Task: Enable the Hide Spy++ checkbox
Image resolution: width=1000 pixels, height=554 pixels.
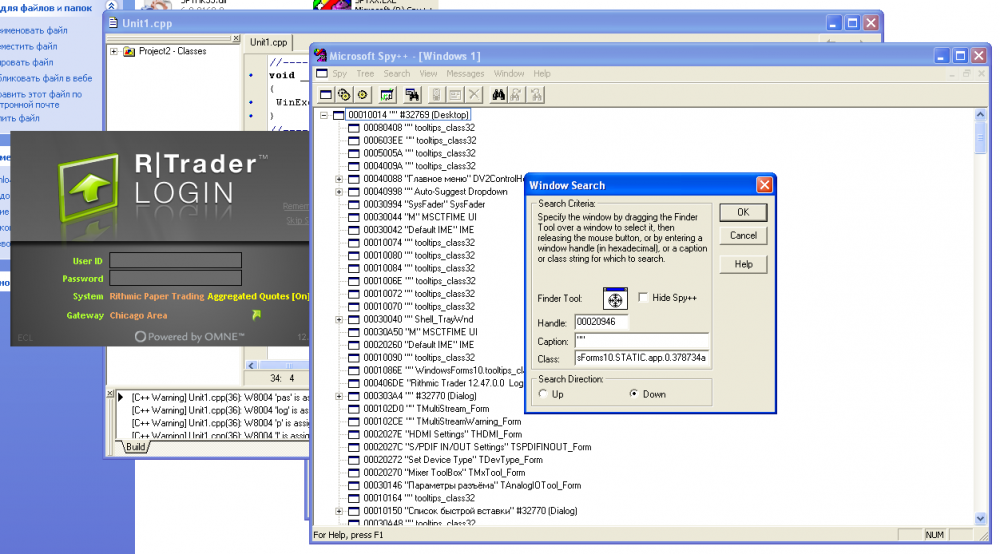Action: 643,298
